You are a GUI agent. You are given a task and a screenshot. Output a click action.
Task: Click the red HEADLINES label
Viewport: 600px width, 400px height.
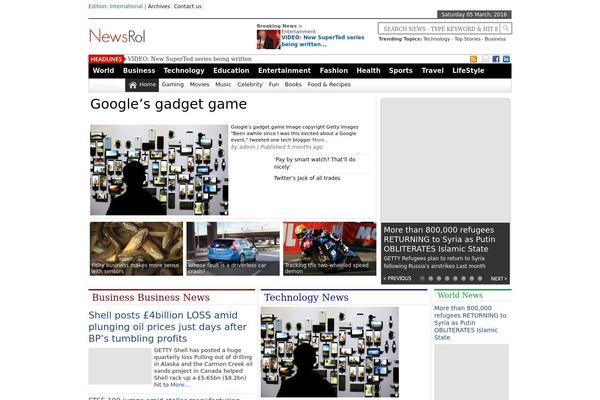click(106, 59)
